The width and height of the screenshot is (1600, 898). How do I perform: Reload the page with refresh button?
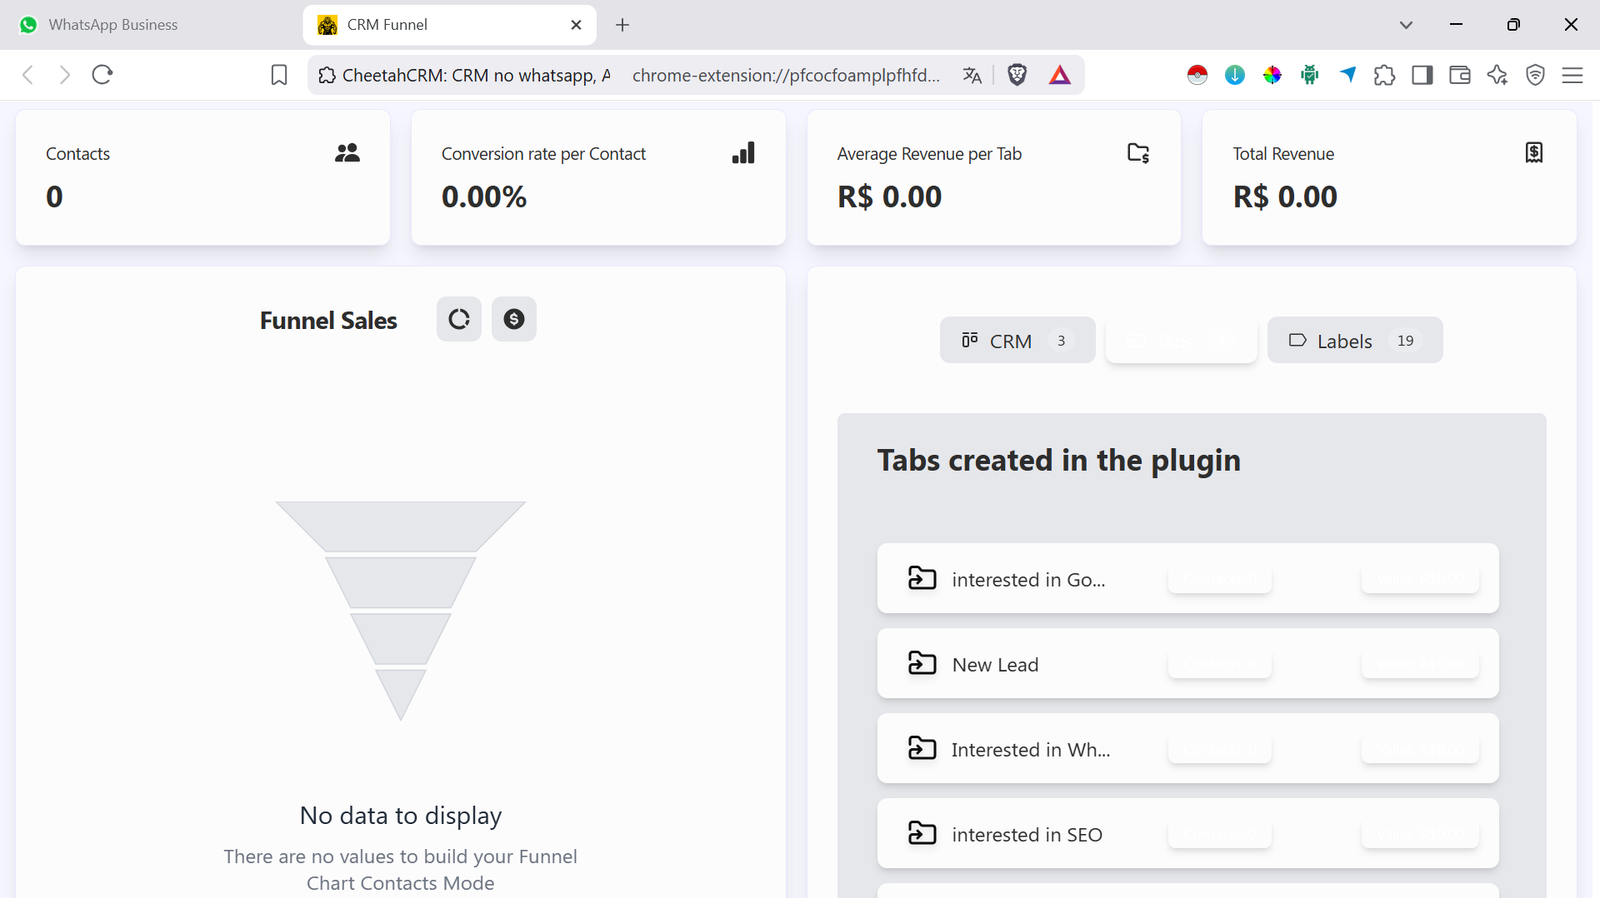102,75
